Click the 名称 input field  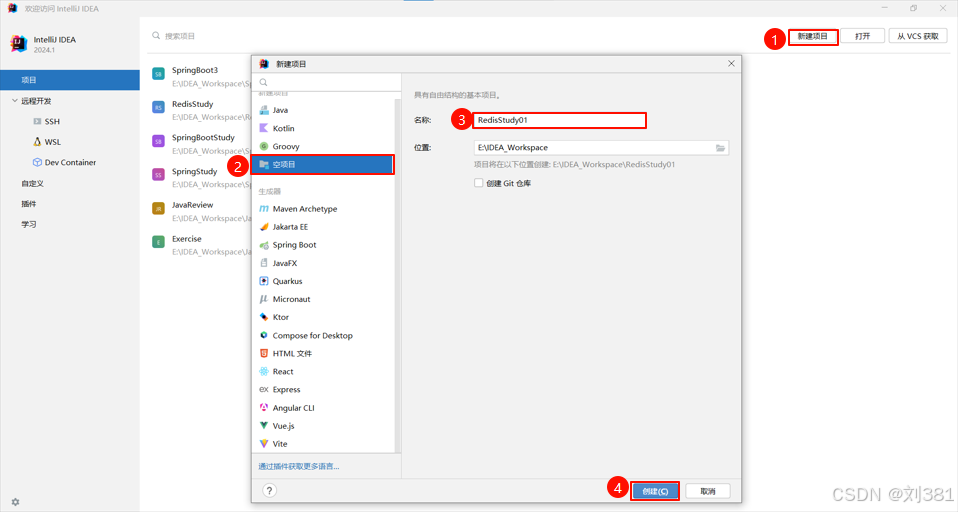[x=559, y=120]
